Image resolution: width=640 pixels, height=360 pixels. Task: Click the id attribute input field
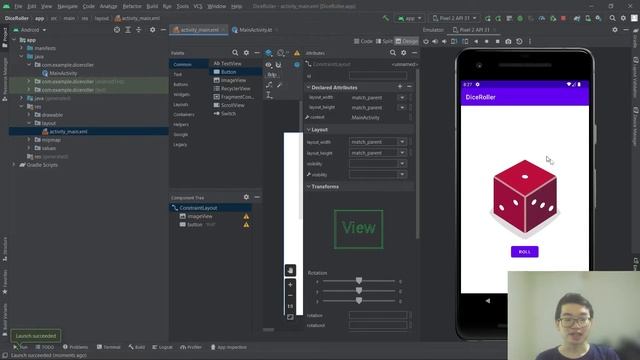(378, 76)
